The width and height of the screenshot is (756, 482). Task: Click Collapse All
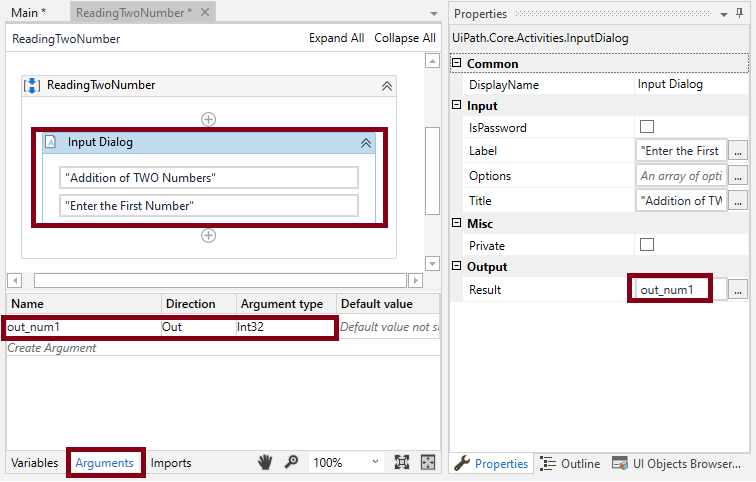405,38
